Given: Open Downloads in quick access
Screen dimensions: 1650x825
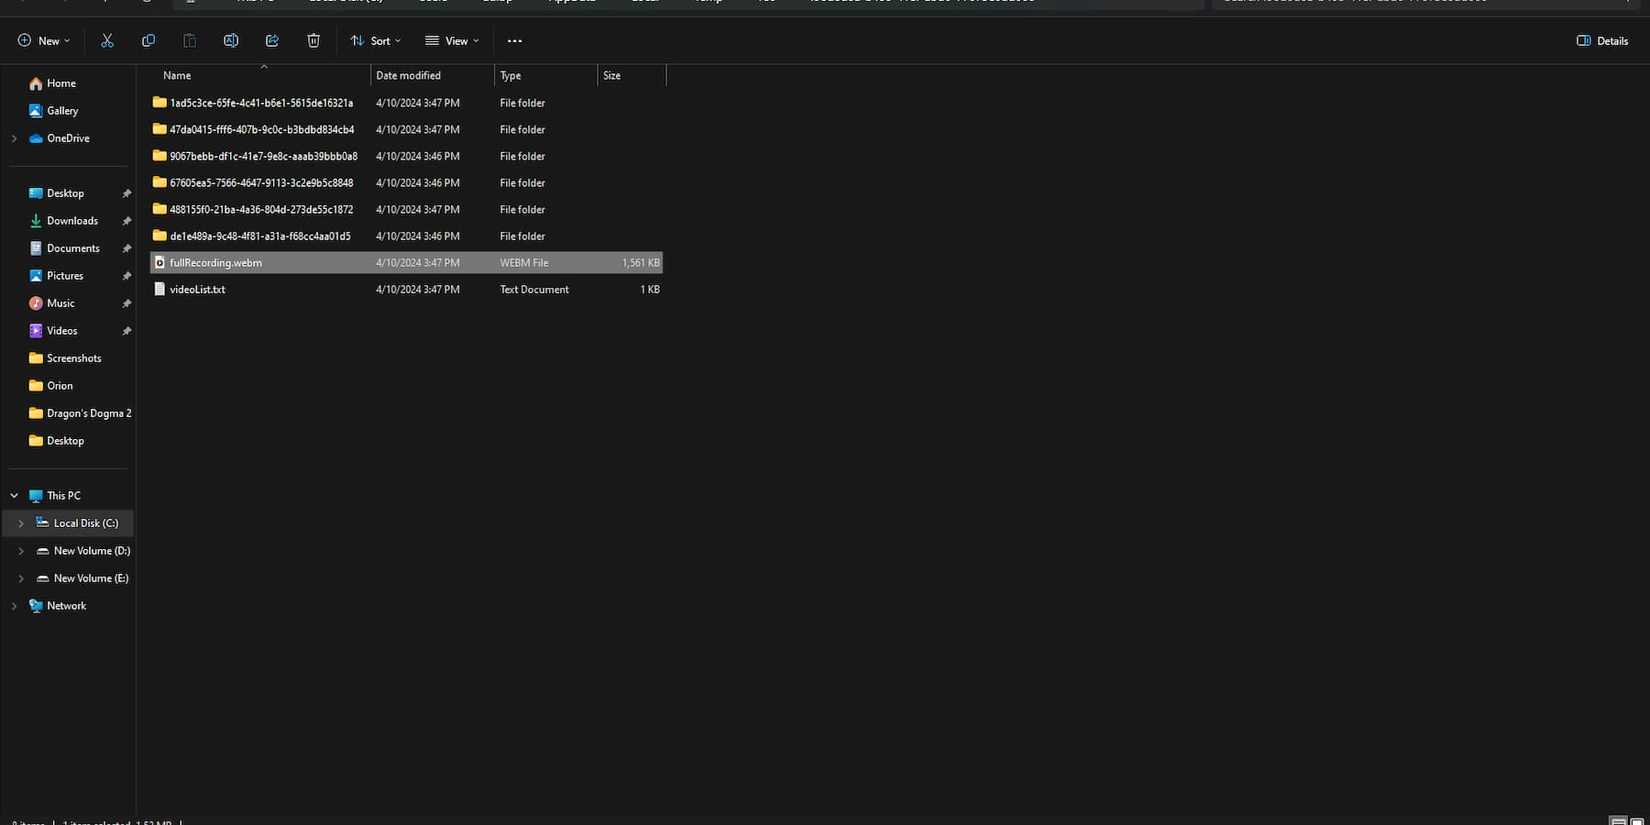Looking at the screenshot, I should pyautogui.click(x=72, y=221).
